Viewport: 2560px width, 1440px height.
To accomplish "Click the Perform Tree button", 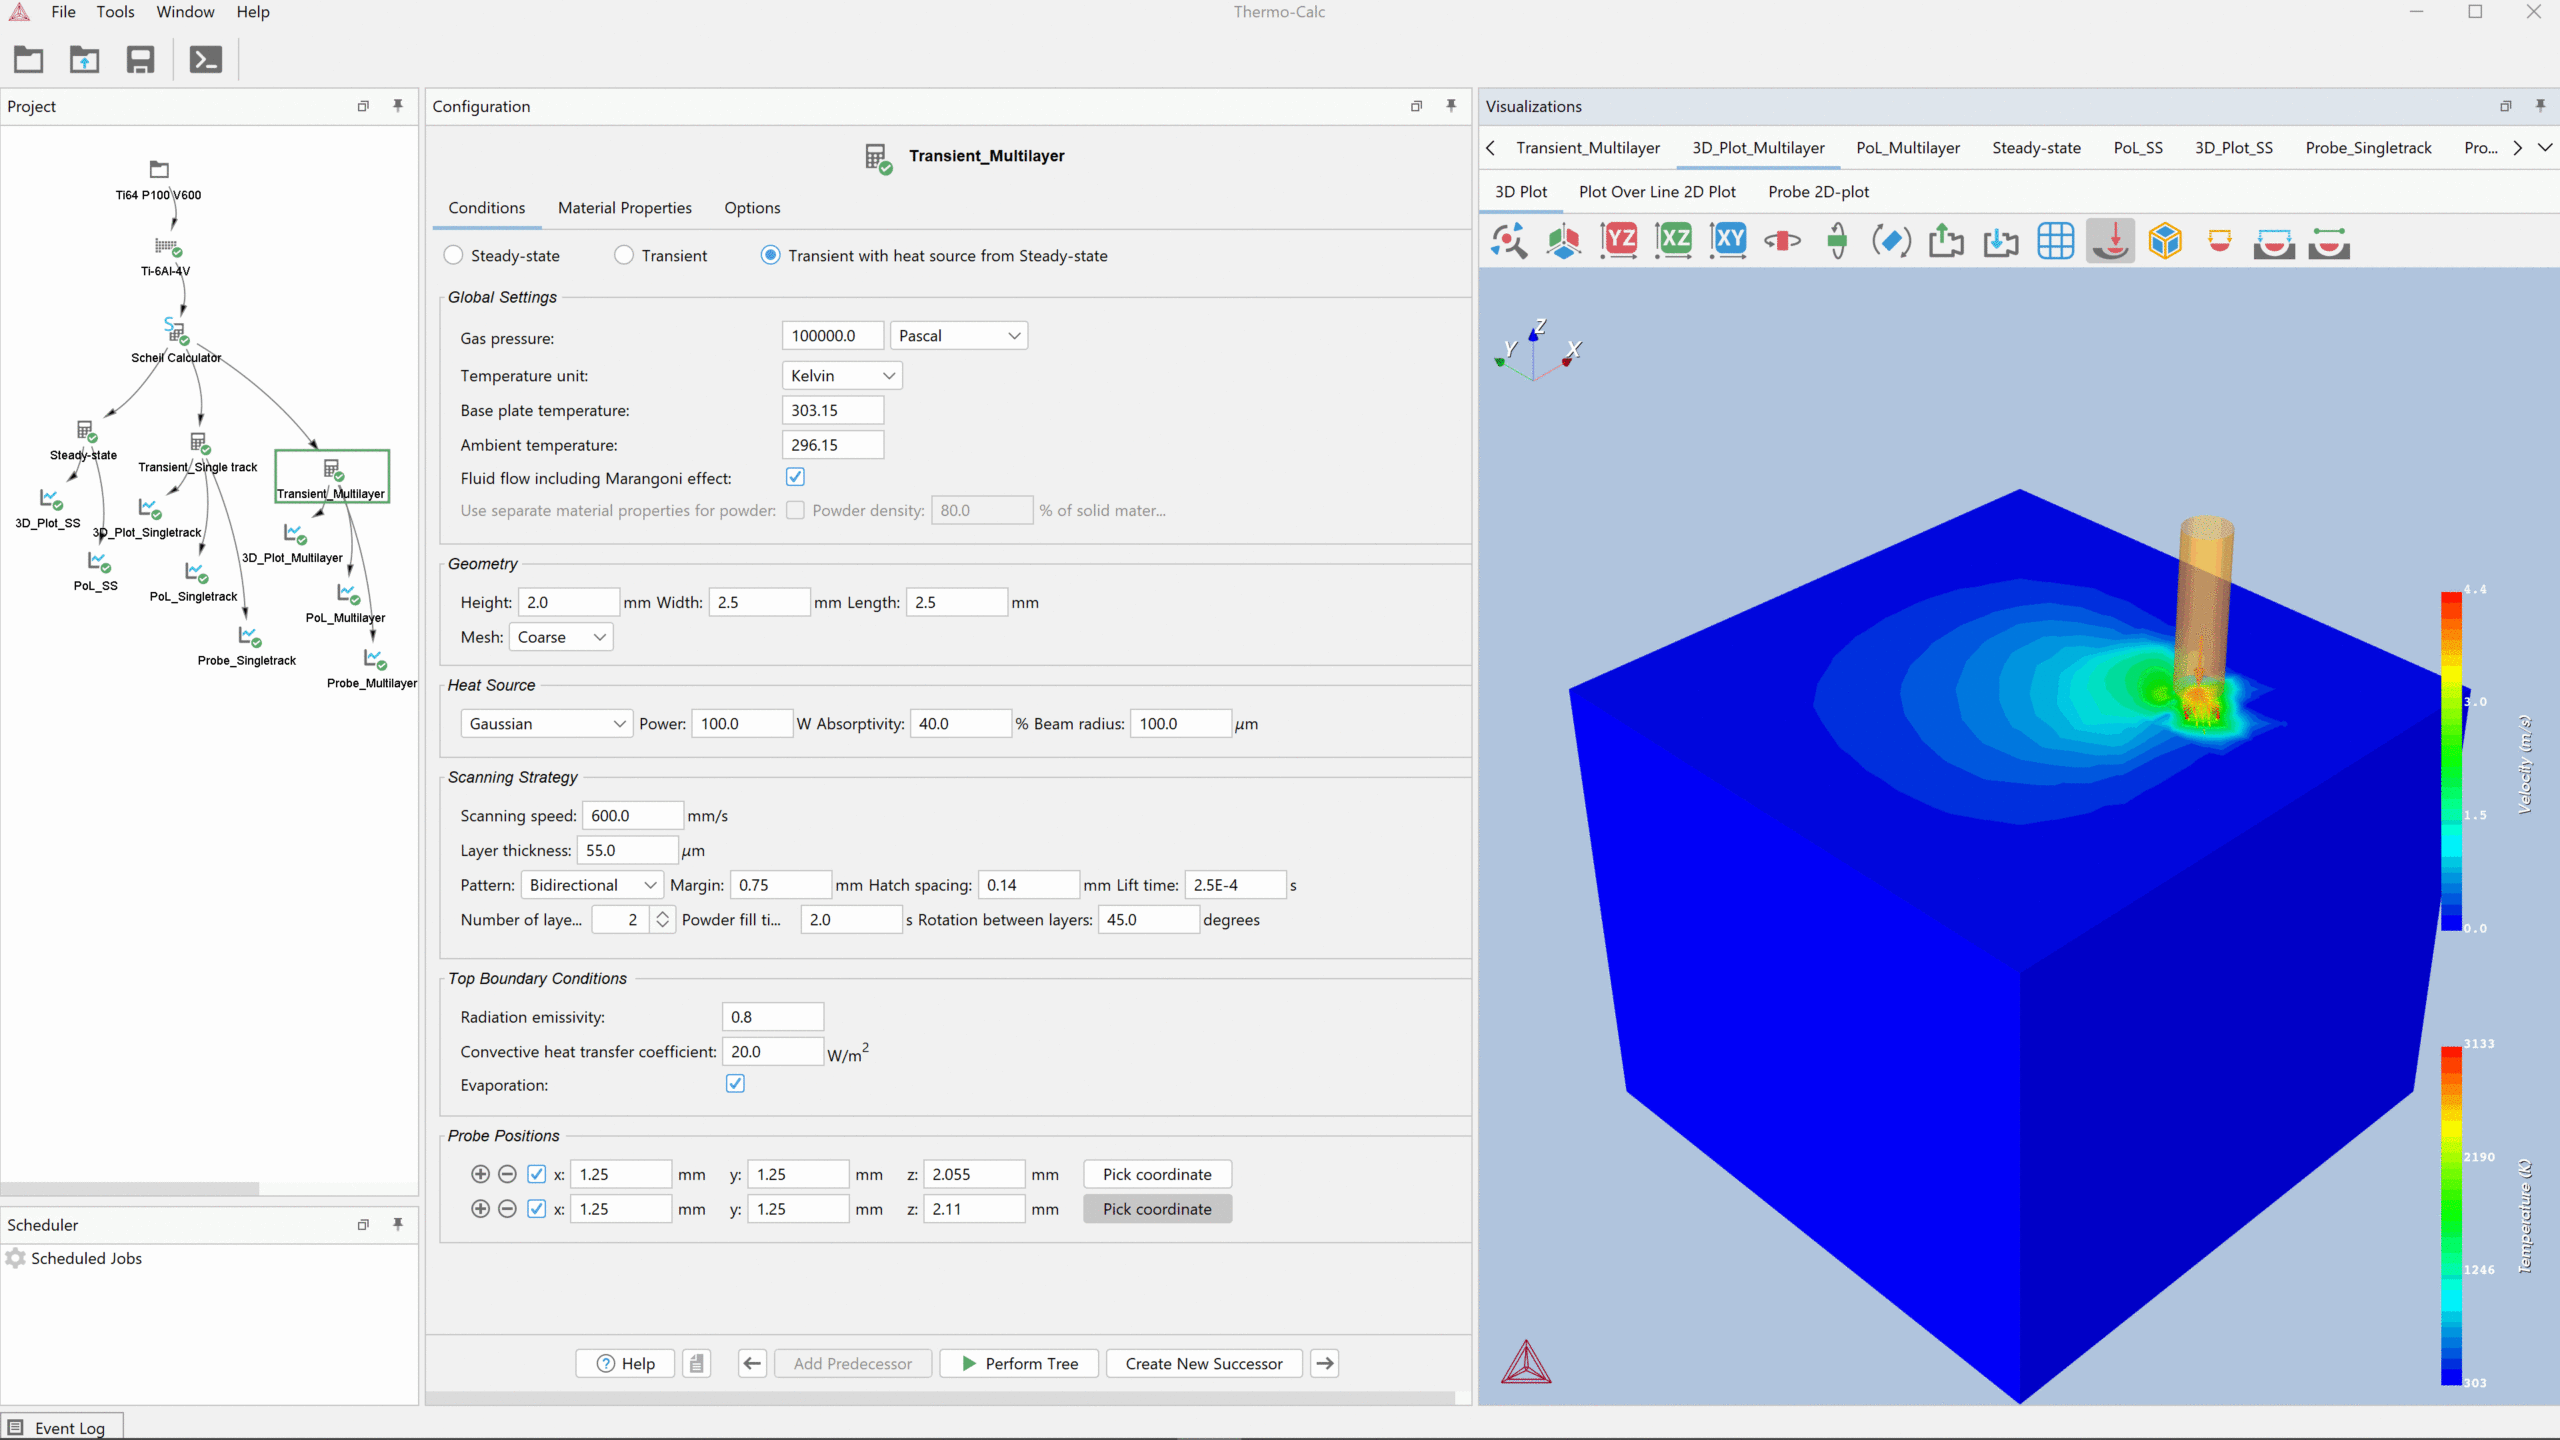I will point(1018,1363).
